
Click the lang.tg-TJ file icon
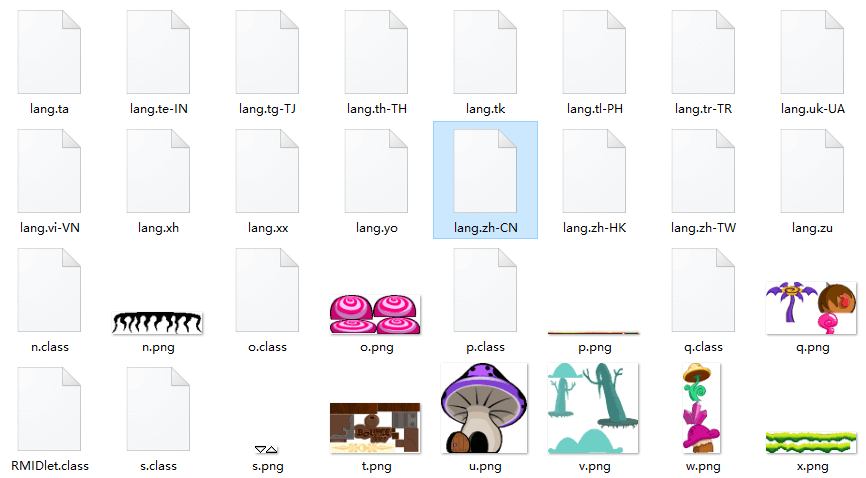click(267, 52)
